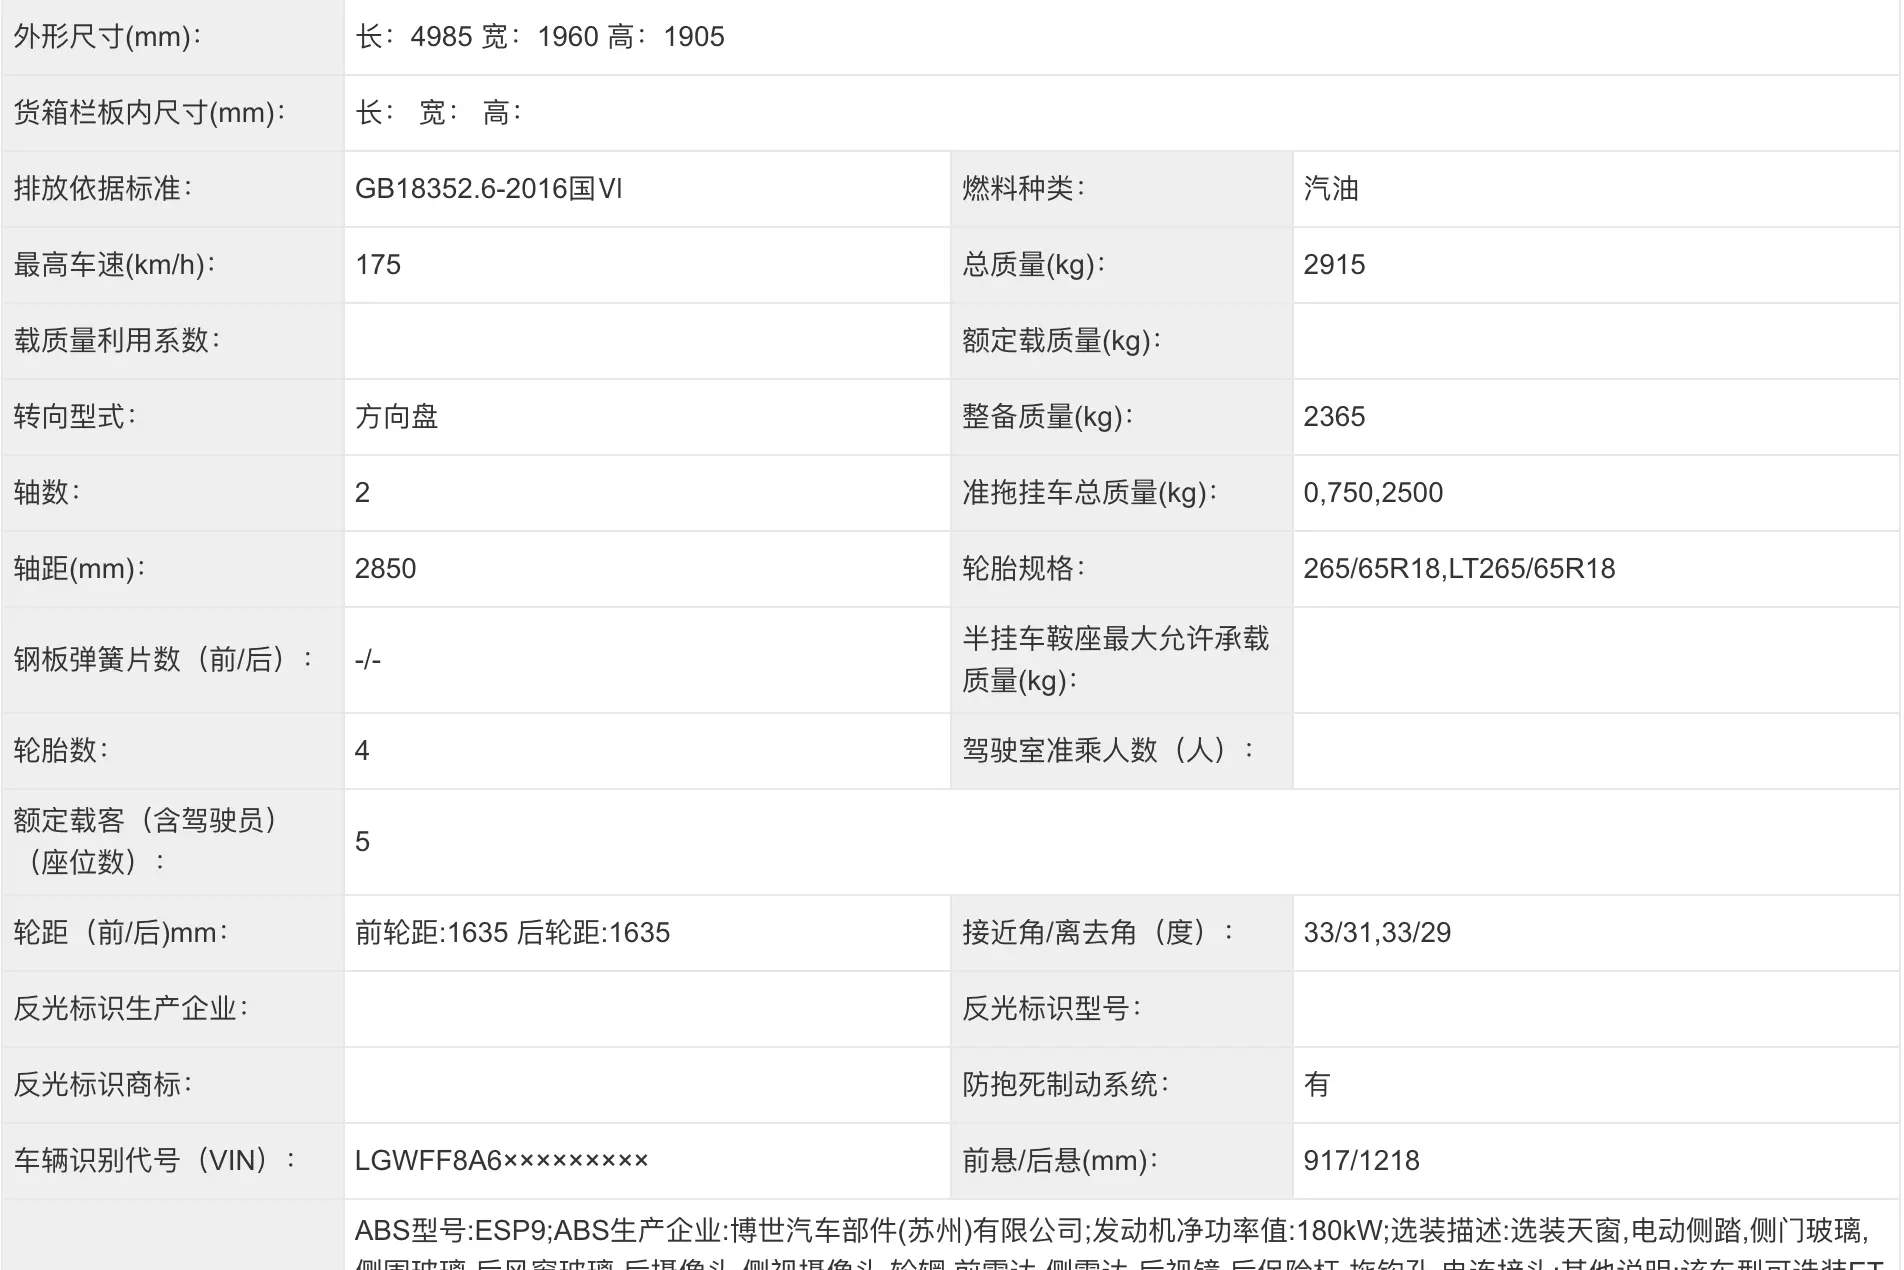The image size is (1904, 1270).
Task: Click the 半挂车鞍座最大允许承载质量 label
Action: click(x=1115, y=660)
